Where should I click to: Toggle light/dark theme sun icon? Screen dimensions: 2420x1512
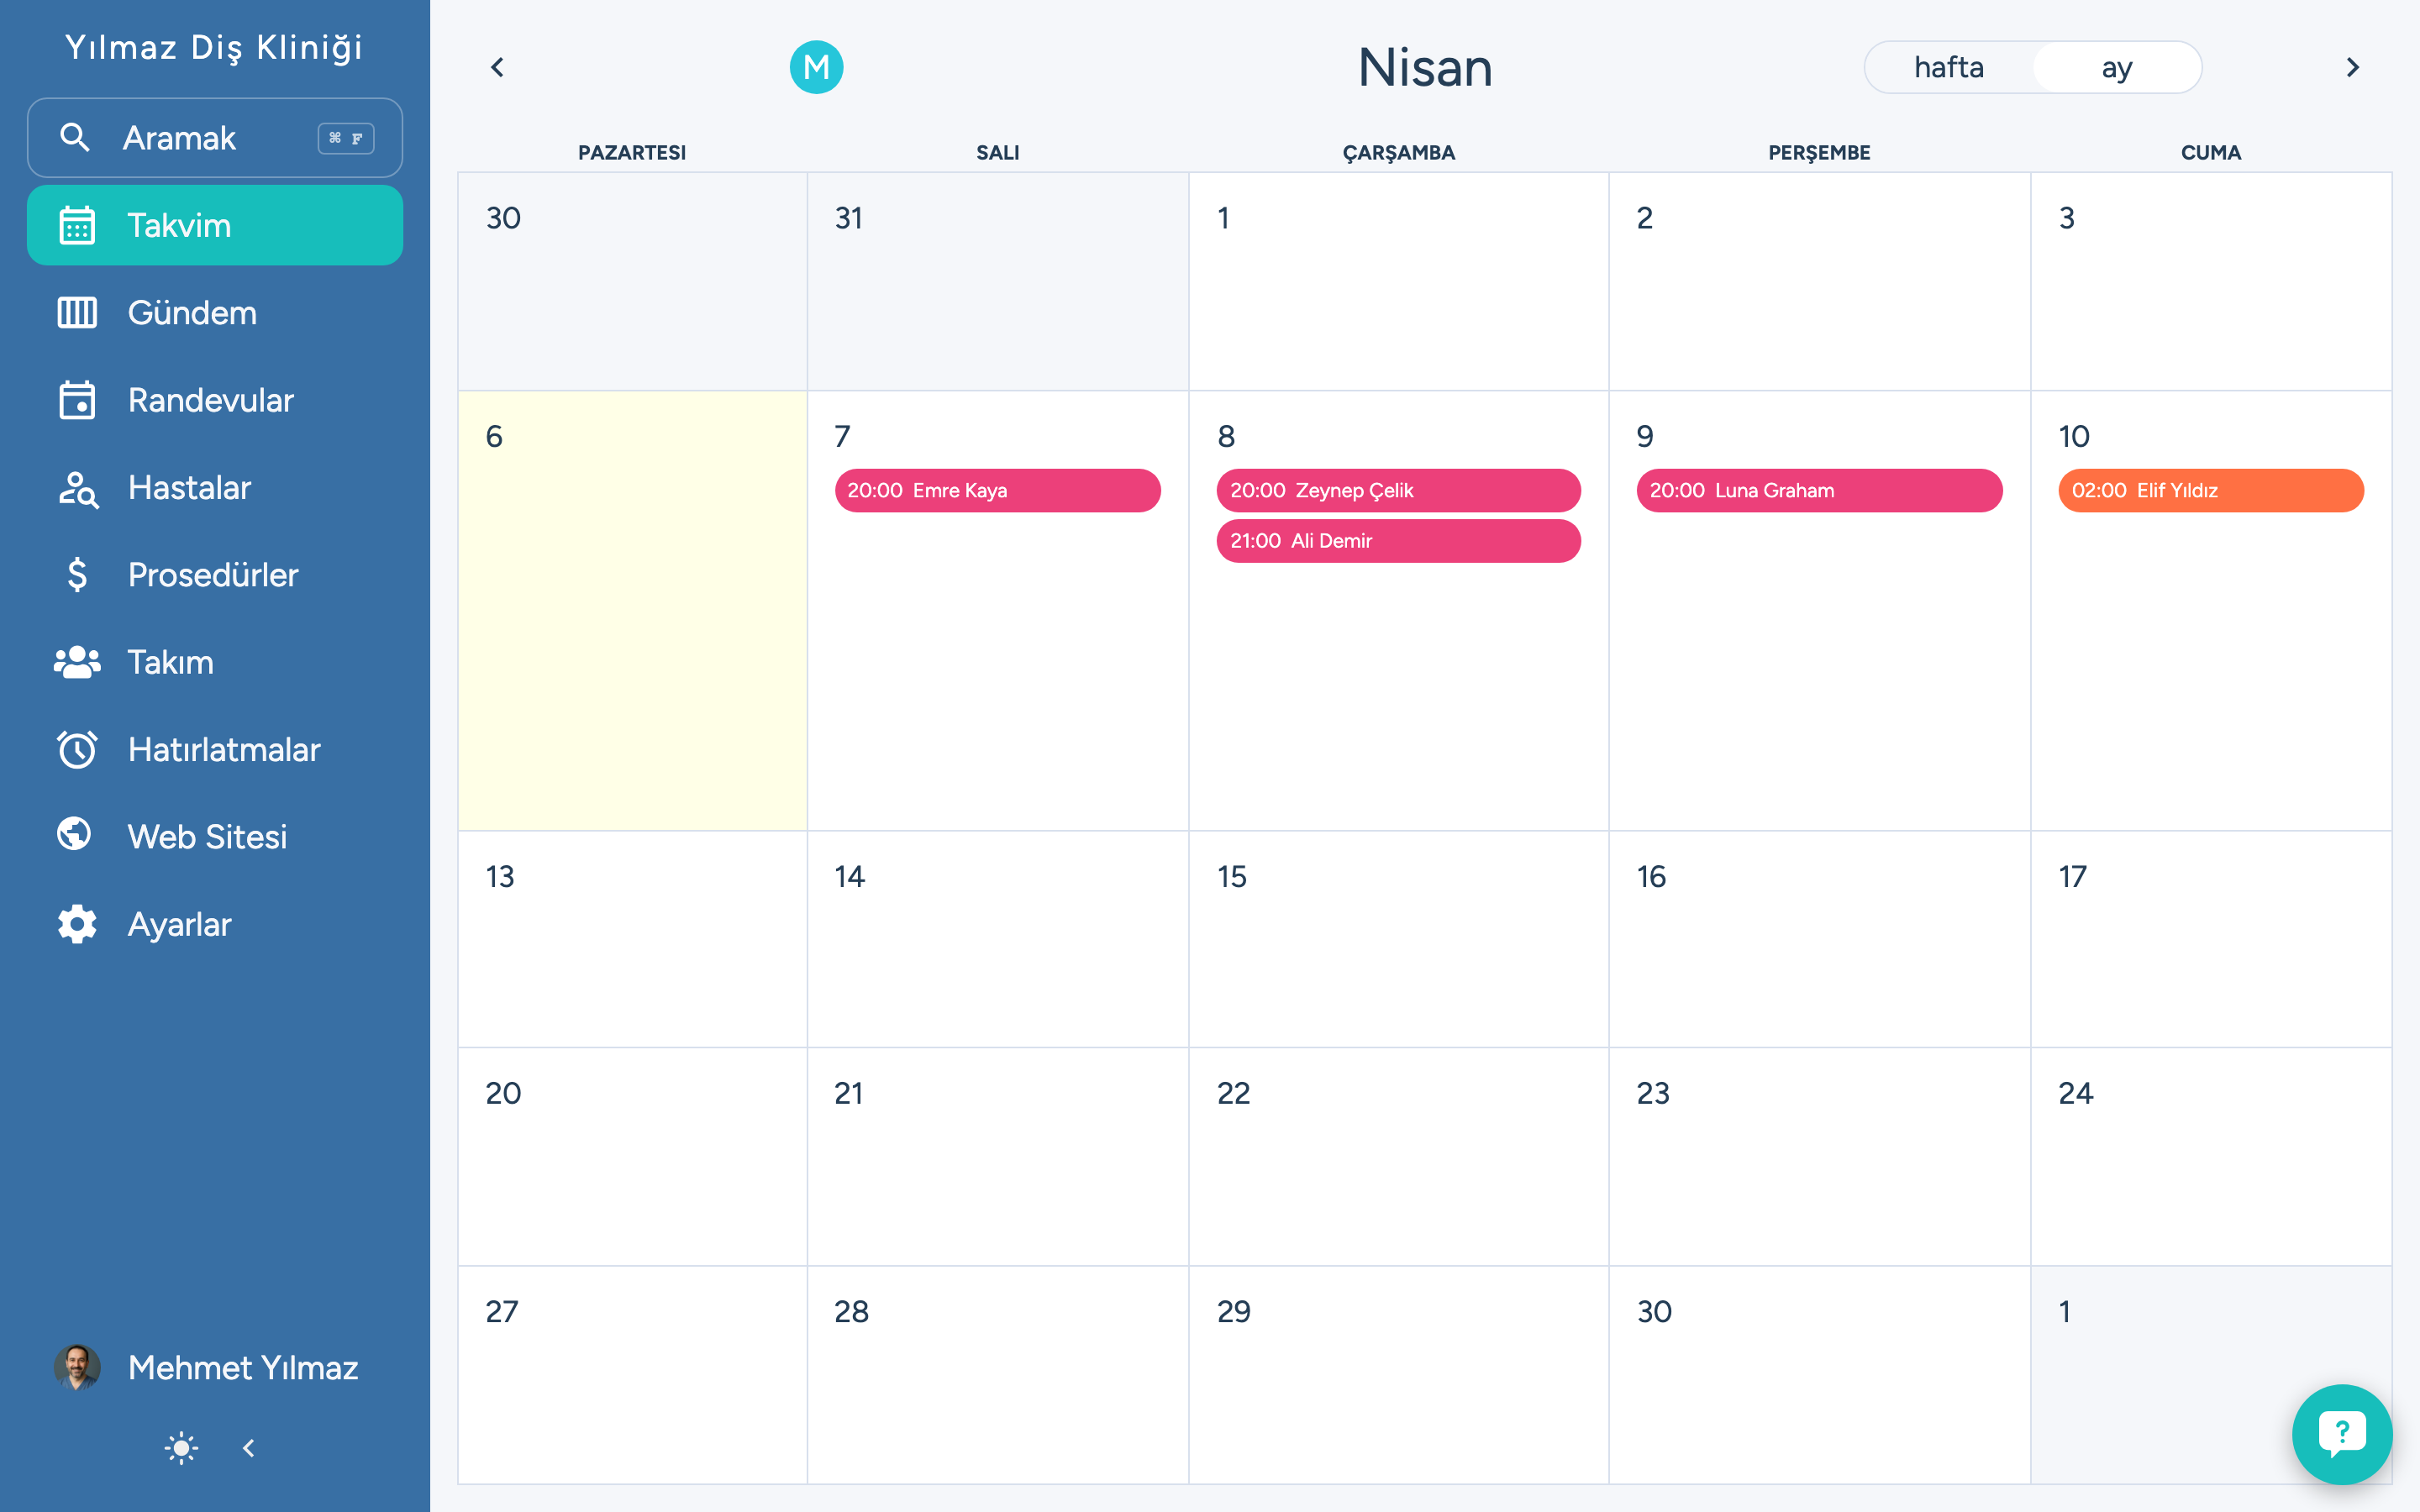[181, 1447]
